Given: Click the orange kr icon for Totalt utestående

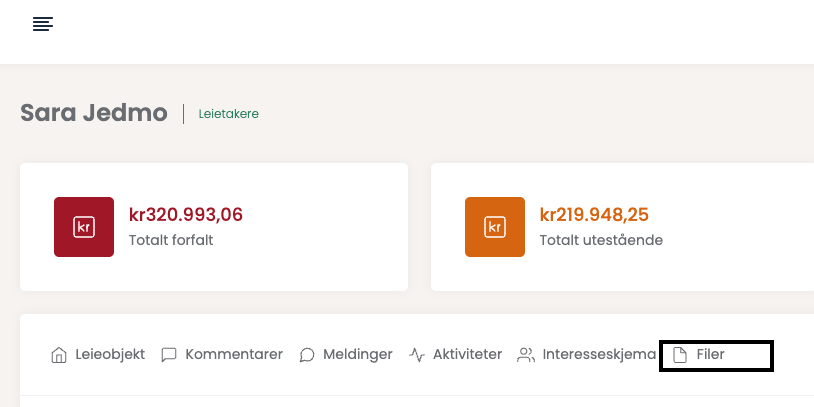Looking at the screenshot, I should coord(494,227).
